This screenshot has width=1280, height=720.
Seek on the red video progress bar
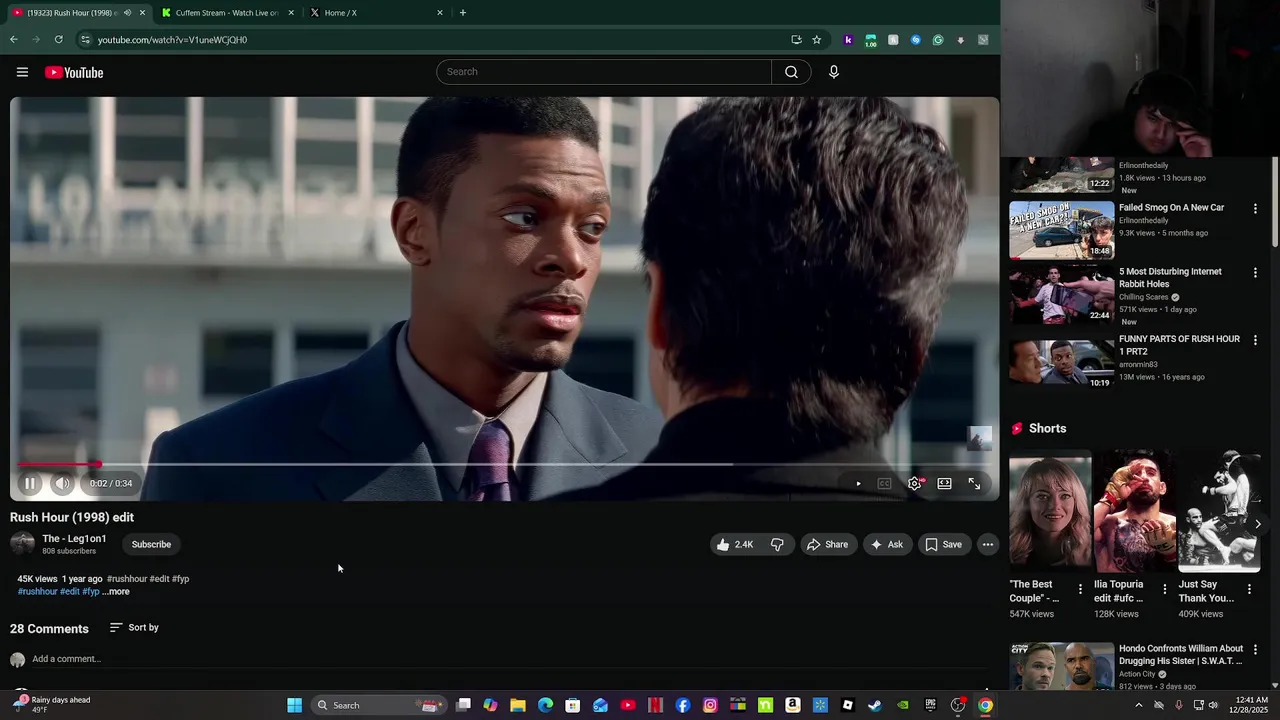pos(505,464)
